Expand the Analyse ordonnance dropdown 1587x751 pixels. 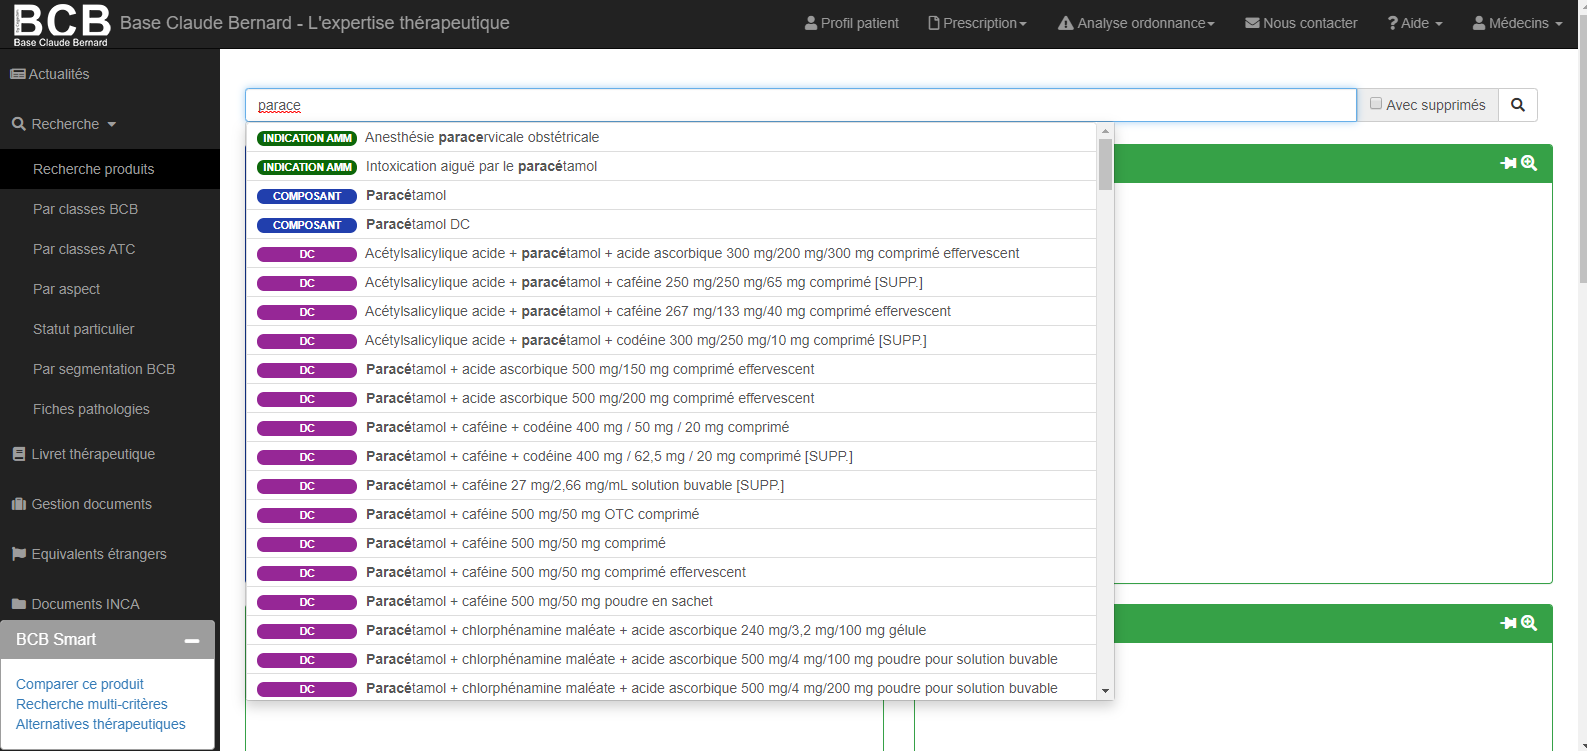[x=1136, y=23]
